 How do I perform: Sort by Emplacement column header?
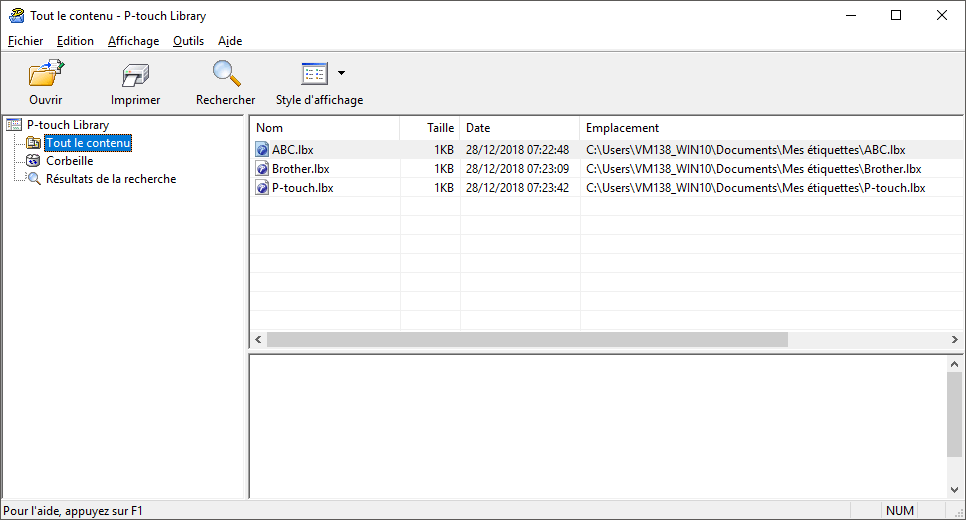(x=771, y=128)
